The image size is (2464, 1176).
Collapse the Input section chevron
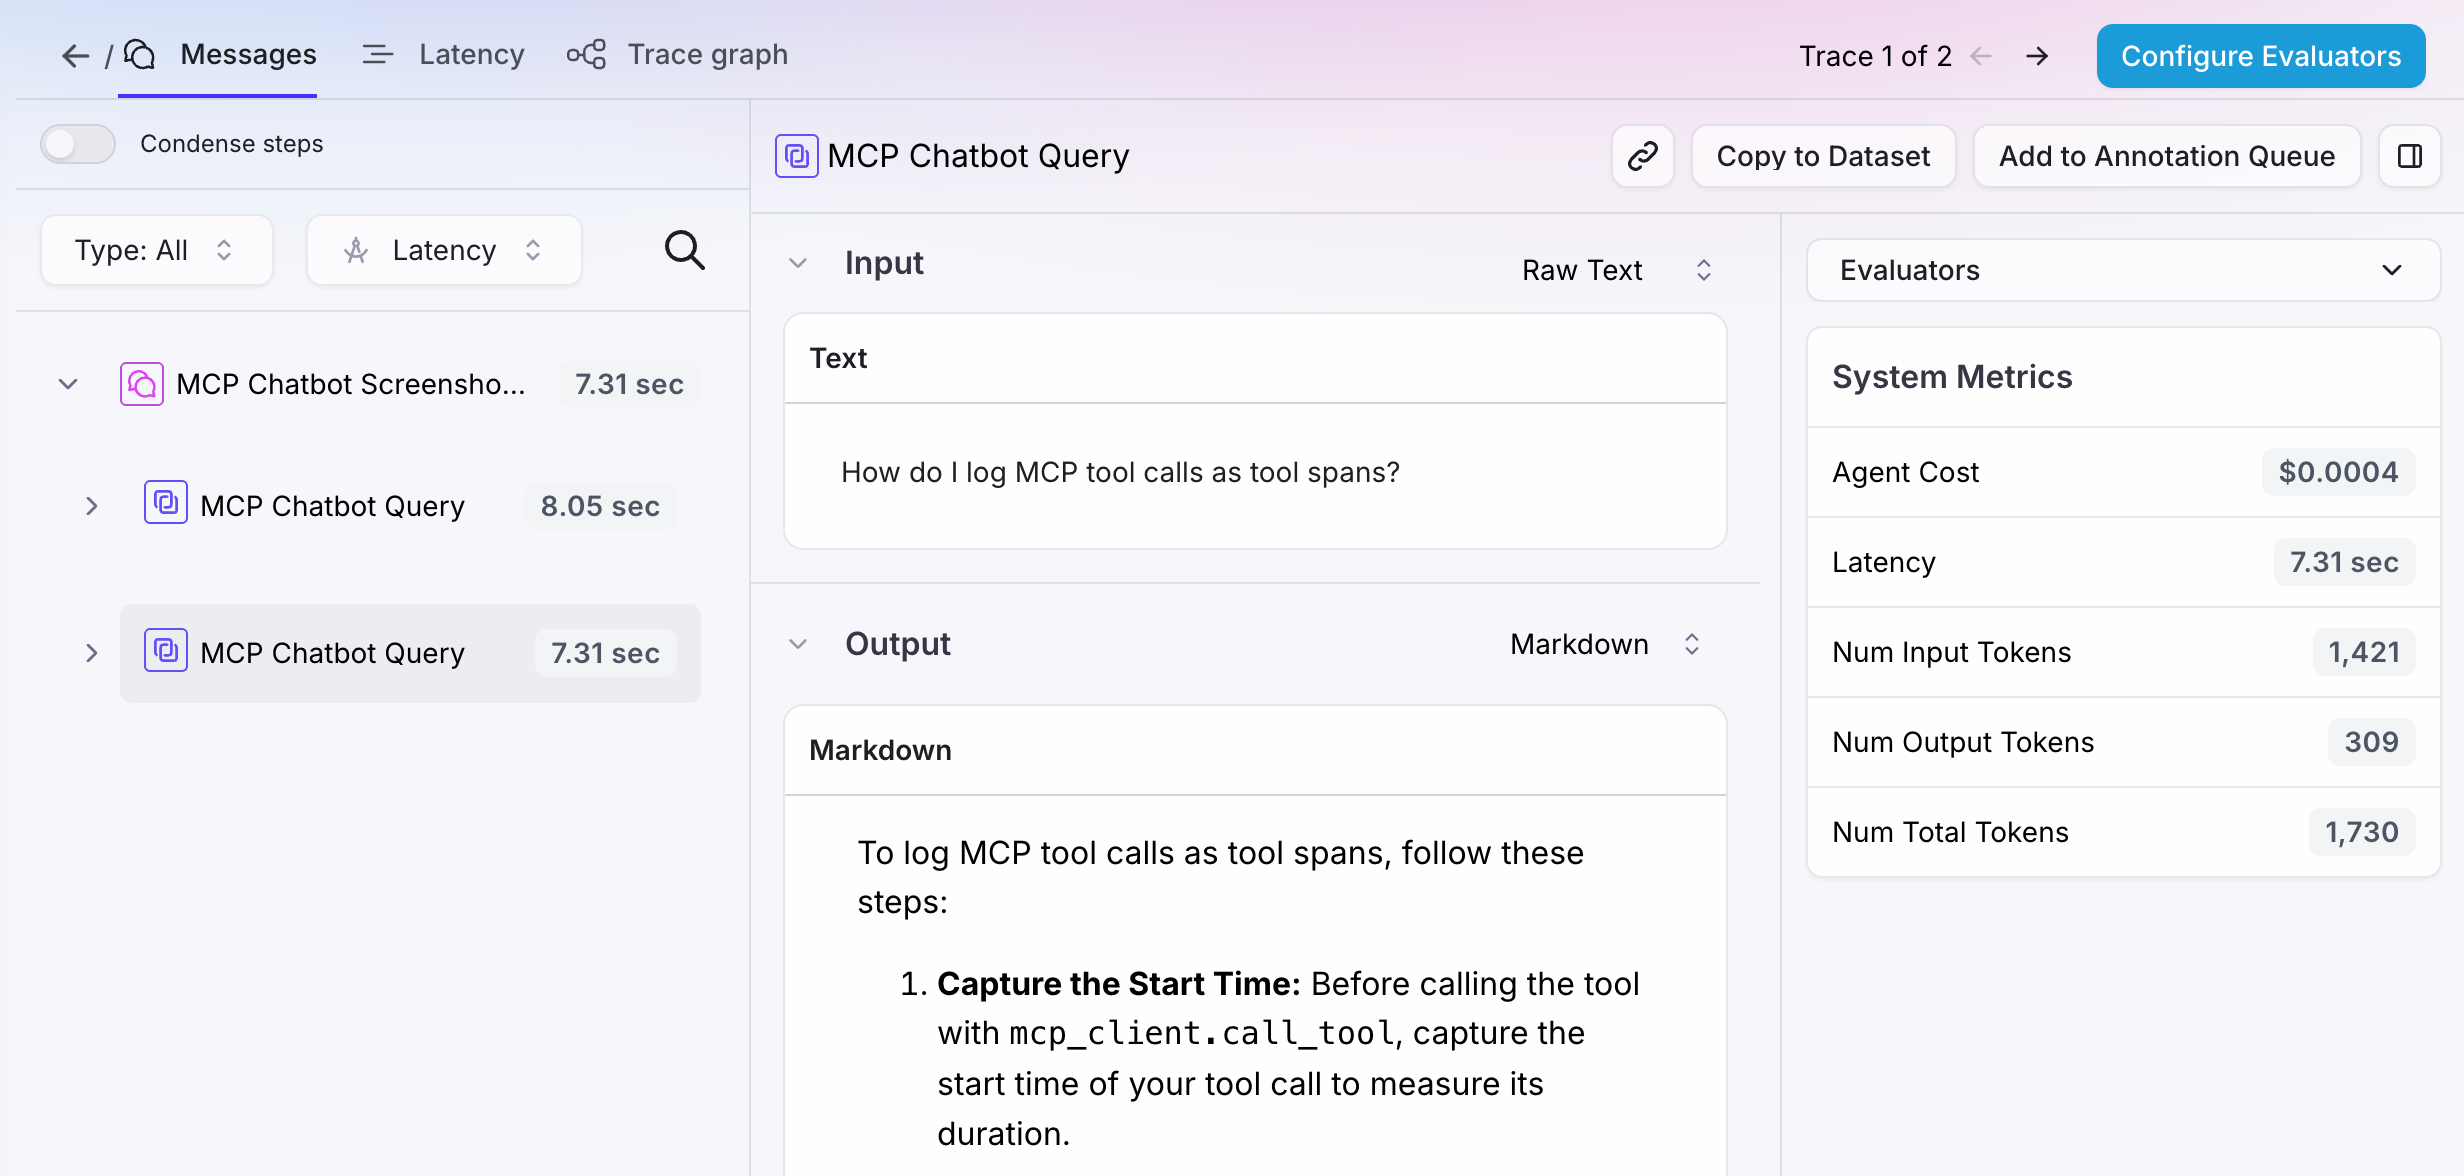798,263
